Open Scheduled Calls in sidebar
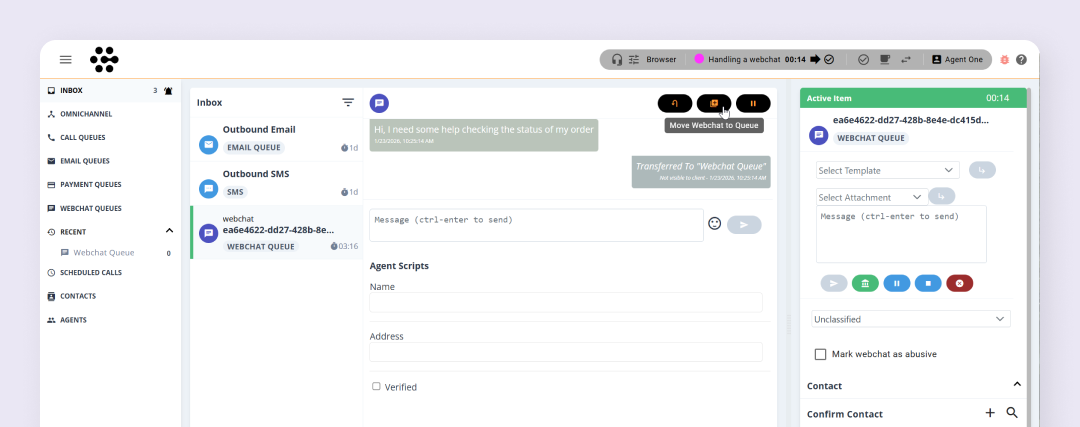The width and height of the screenshot is (1080, 427). coord(90,272)
